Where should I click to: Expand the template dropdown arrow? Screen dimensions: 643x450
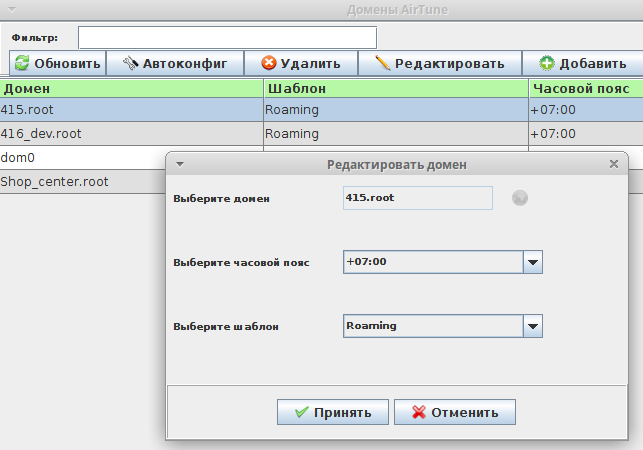tap(533, 326)
